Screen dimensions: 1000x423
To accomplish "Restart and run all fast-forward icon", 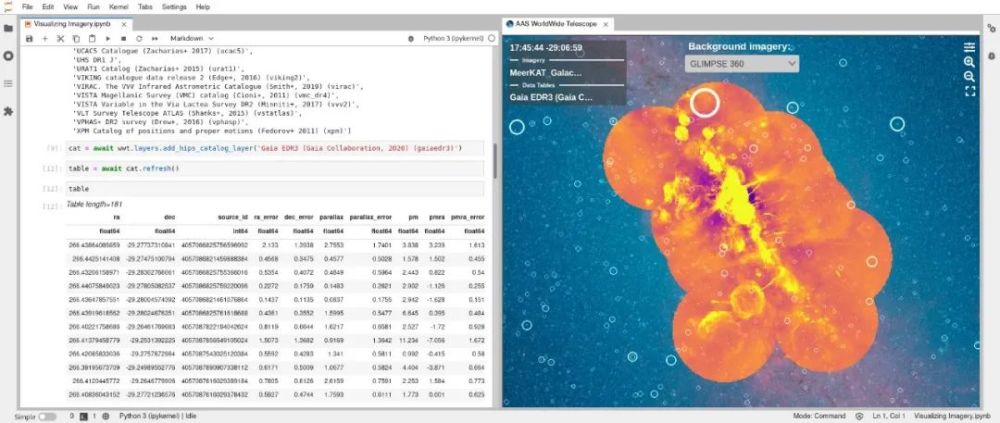I will (x=154, y=38).
